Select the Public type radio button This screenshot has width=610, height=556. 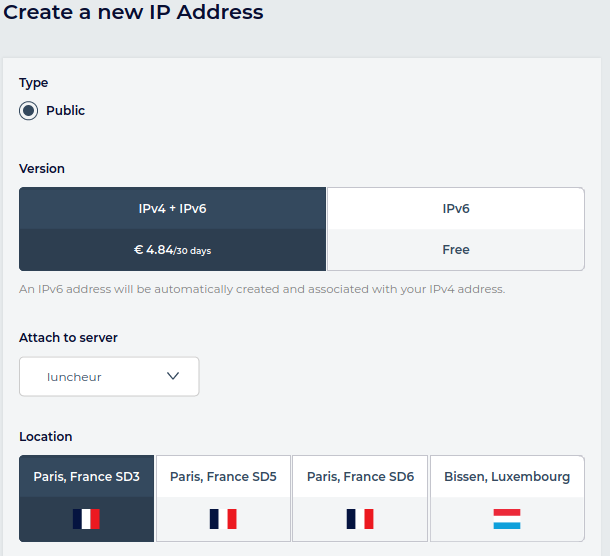click(29, 111)
